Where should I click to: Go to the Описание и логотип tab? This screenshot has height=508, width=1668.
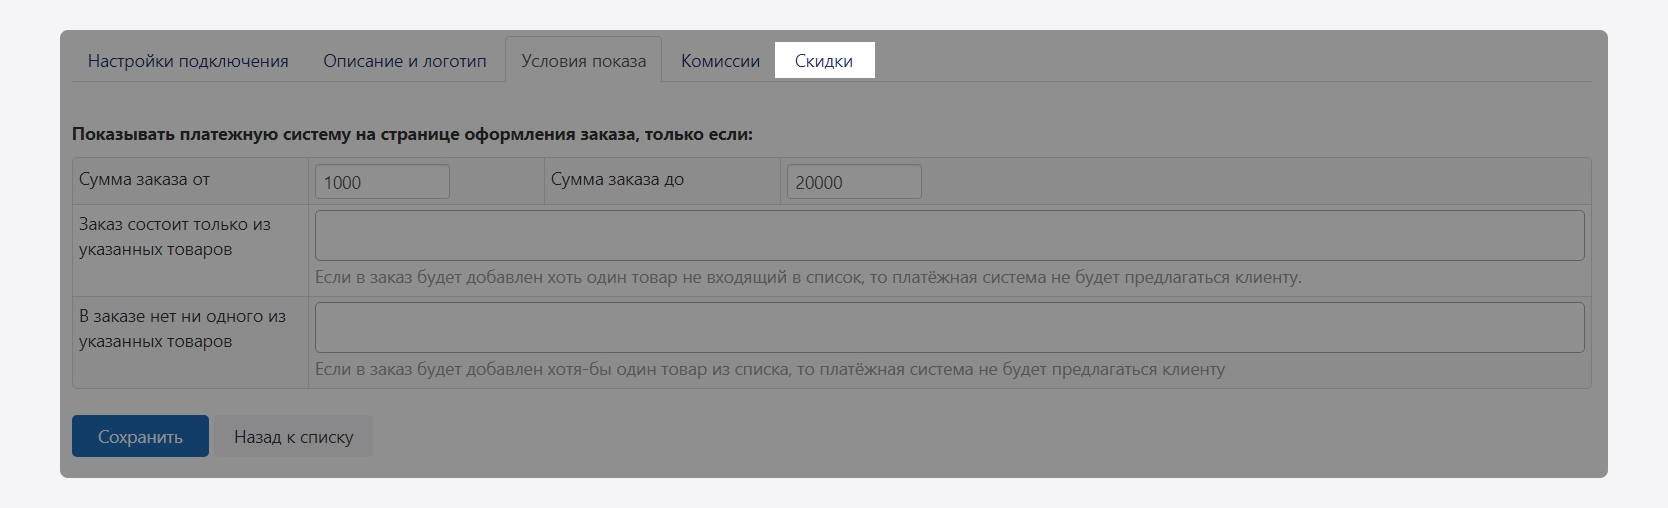pos(404,61)
